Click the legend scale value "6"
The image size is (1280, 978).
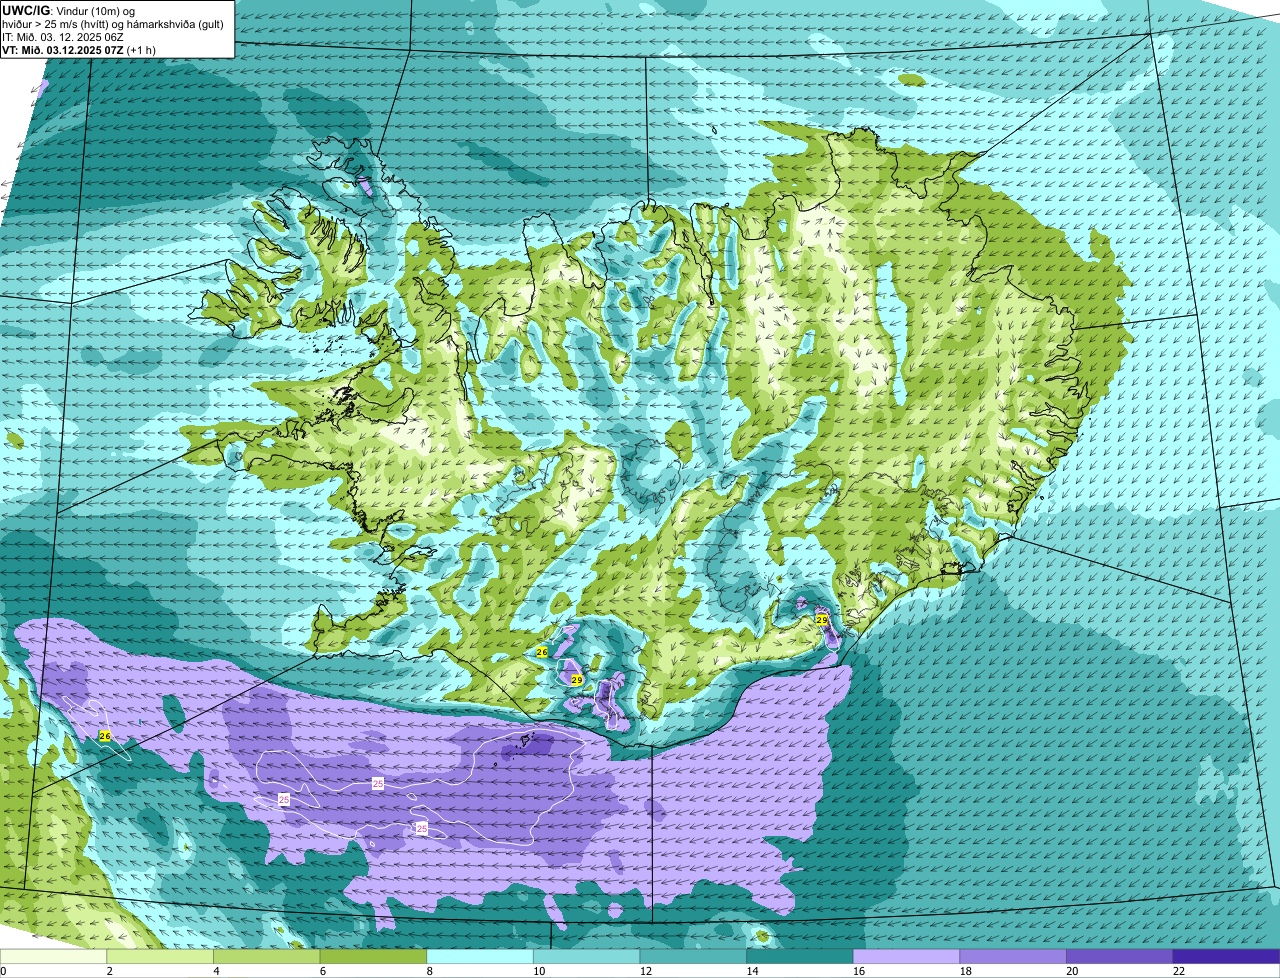coord(322,971)
